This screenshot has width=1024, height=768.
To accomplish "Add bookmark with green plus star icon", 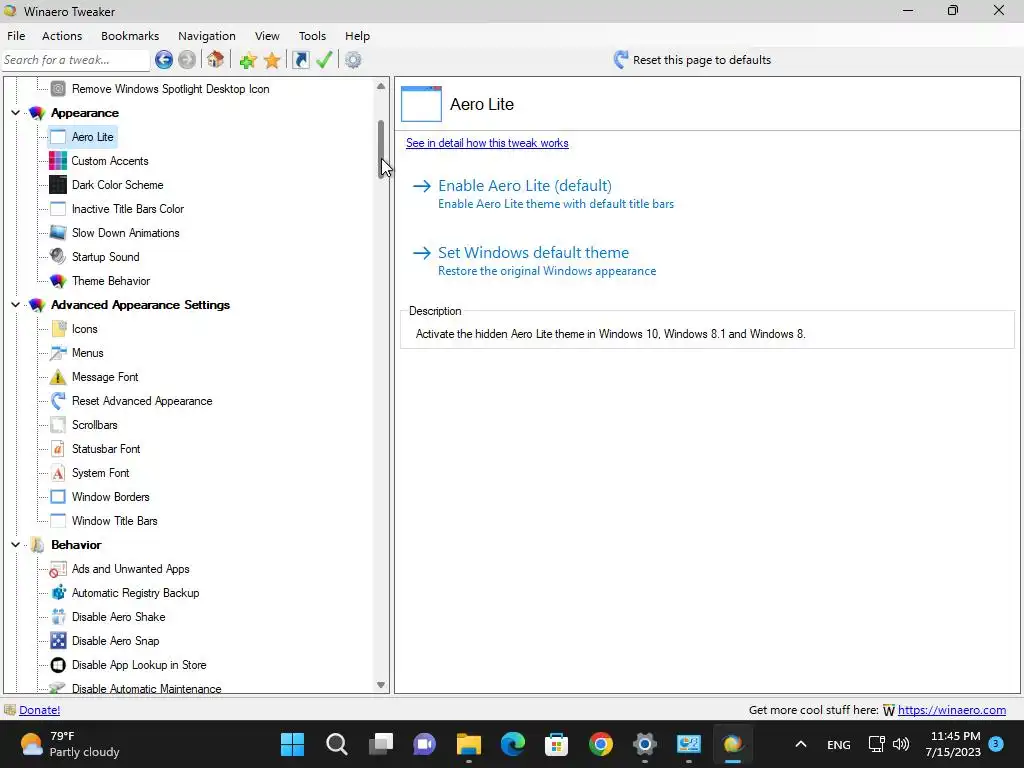I will (x=248, y=61).
